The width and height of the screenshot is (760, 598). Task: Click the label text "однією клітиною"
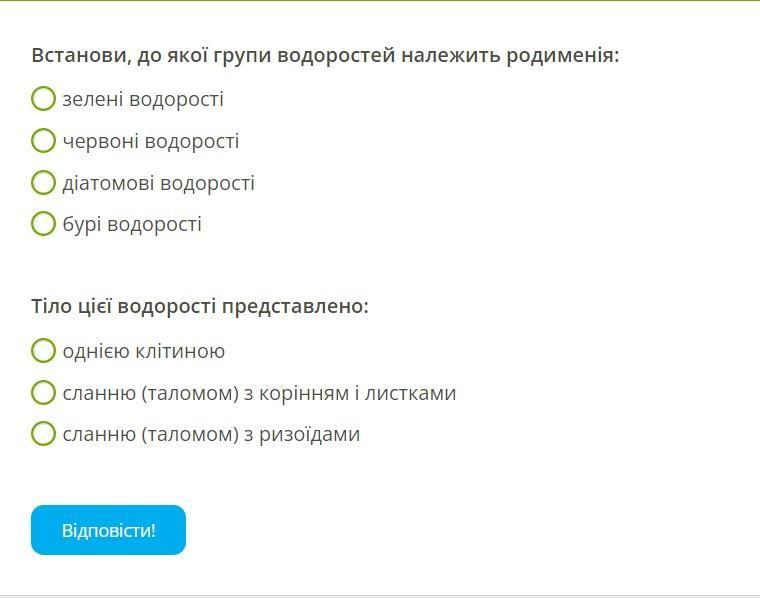coord(143,351)
